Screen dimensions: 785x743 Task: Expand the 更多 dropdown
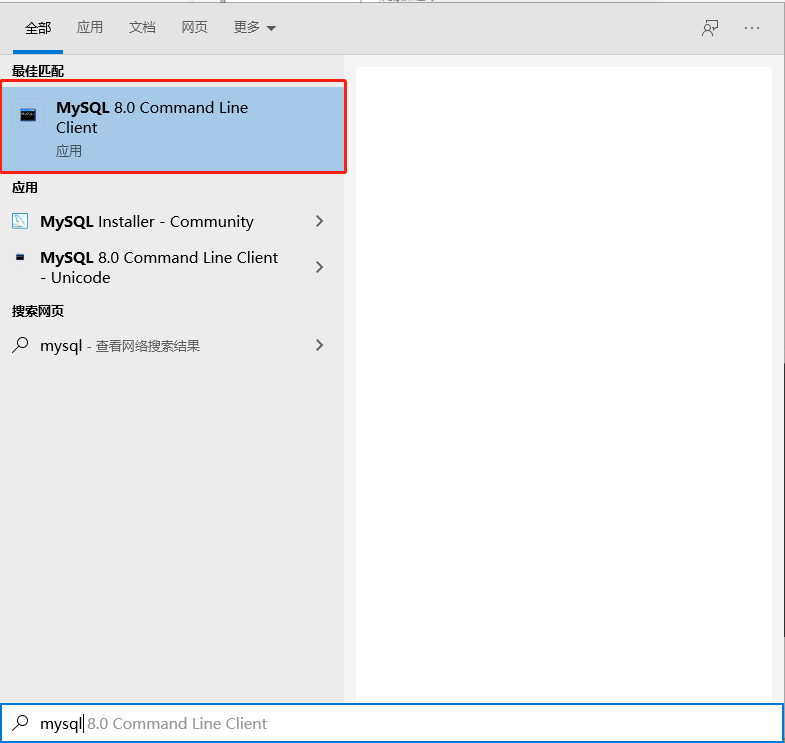pyautogui.click(x=254, y=27)
